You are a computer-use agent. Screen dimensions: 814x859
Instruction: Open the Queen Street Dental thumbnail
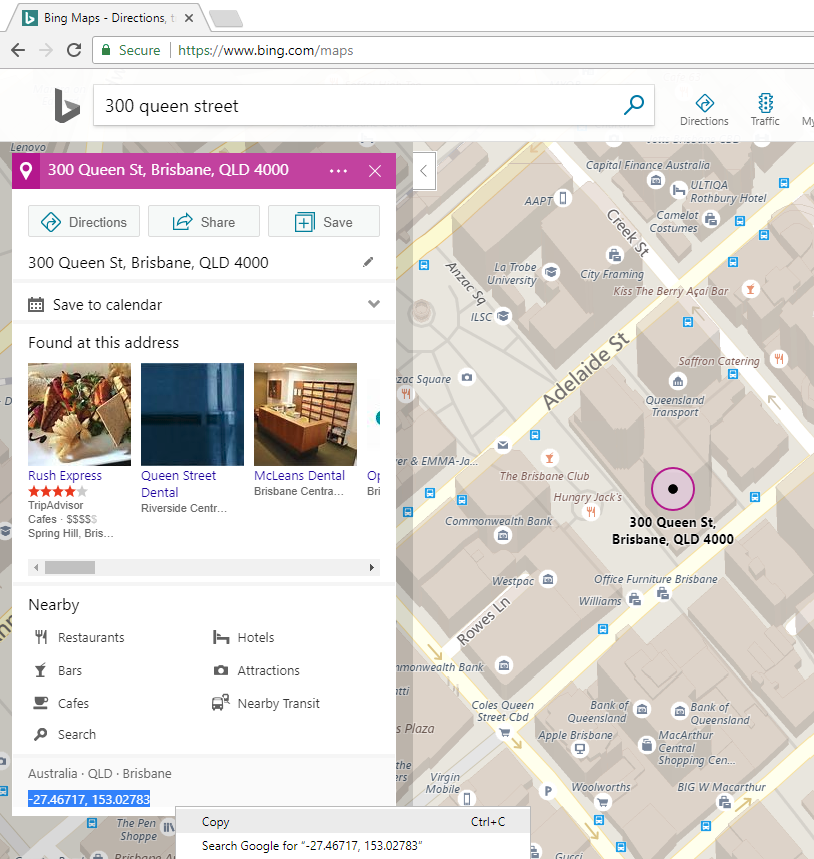click(192, 414)
